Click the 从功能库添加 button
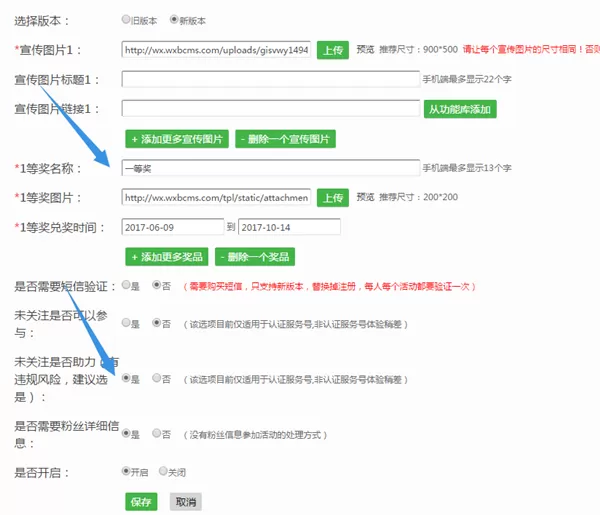The width and height of the screenshot is (600, 515). click(460, 109)
